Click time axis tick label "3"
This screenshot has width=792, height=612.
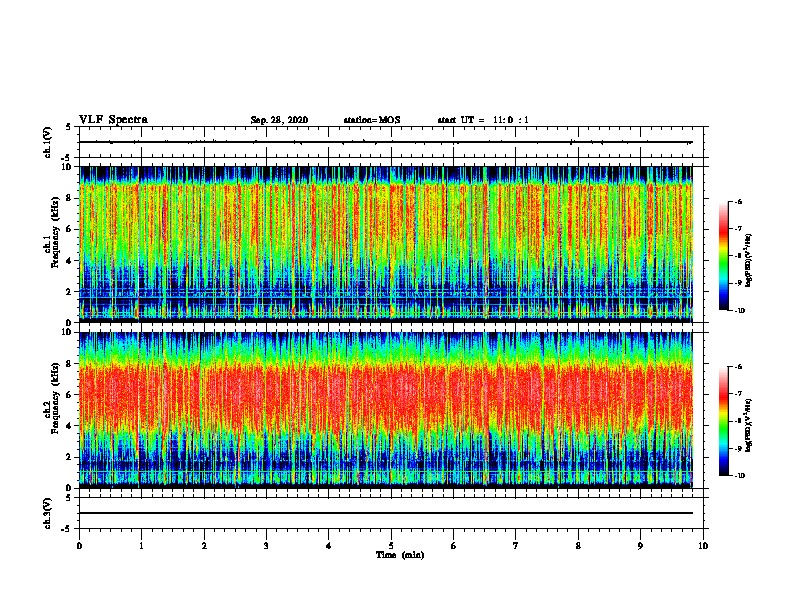(266, 546)
